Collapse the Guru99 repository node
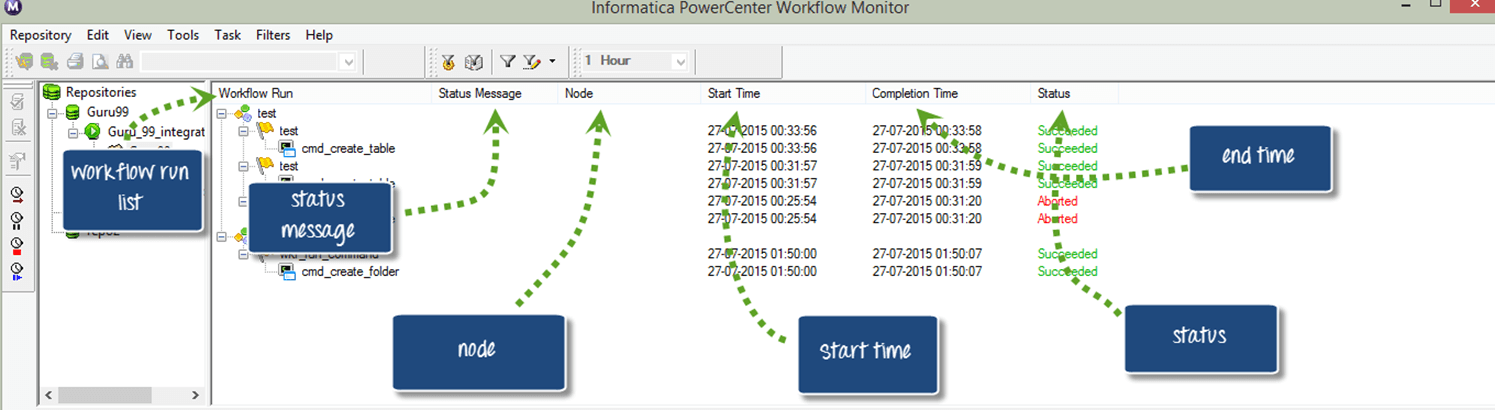1495x410 pixels. pos(51,112)
